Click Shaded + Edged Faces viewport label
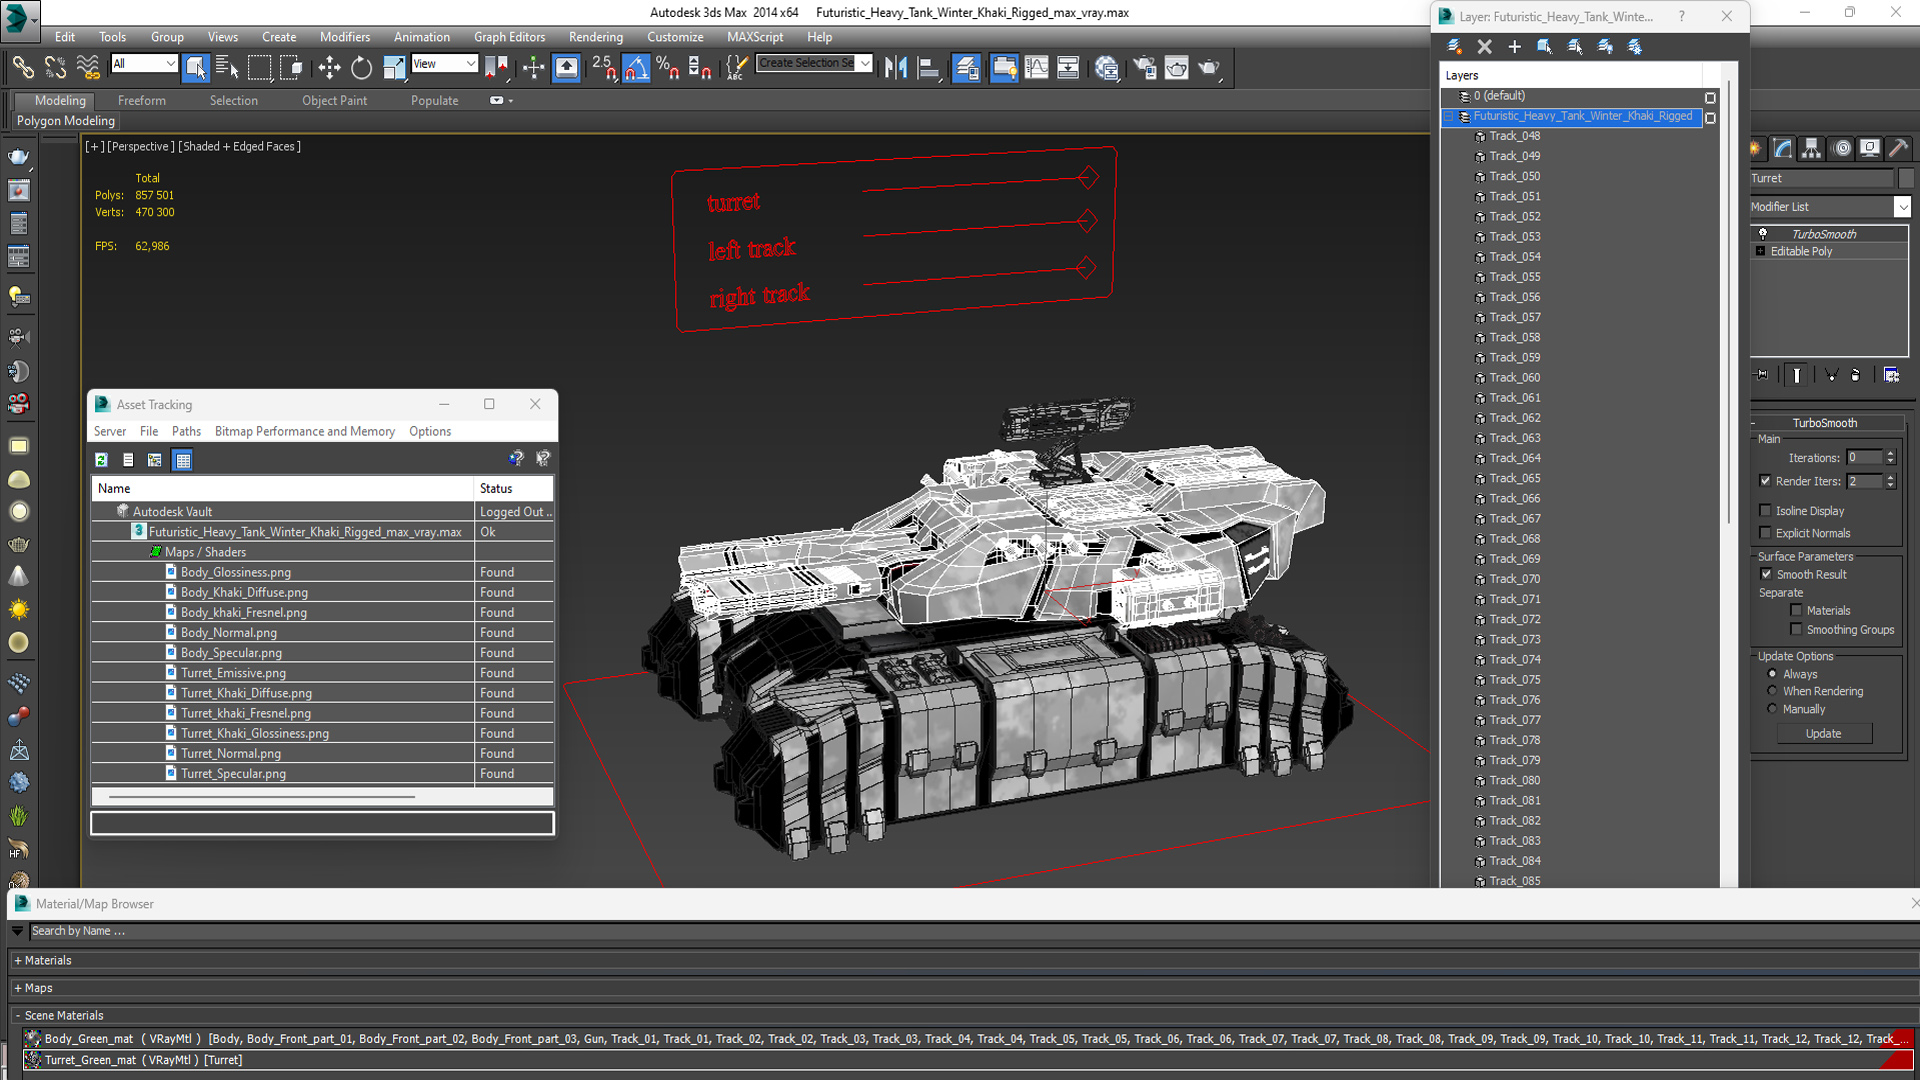1920x1080 pixels. point(239,146)
